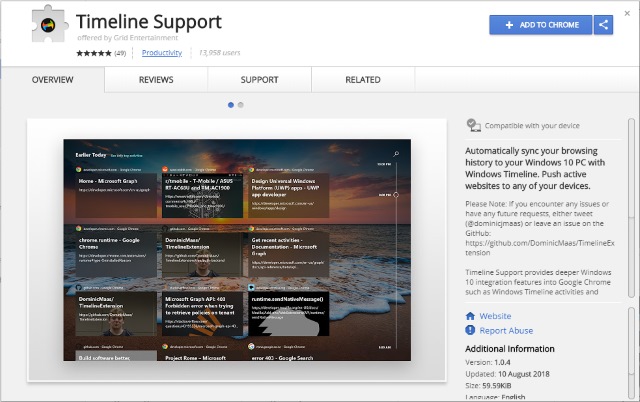Open the Website link
640x402 pixels.
(x=496, y=316)
